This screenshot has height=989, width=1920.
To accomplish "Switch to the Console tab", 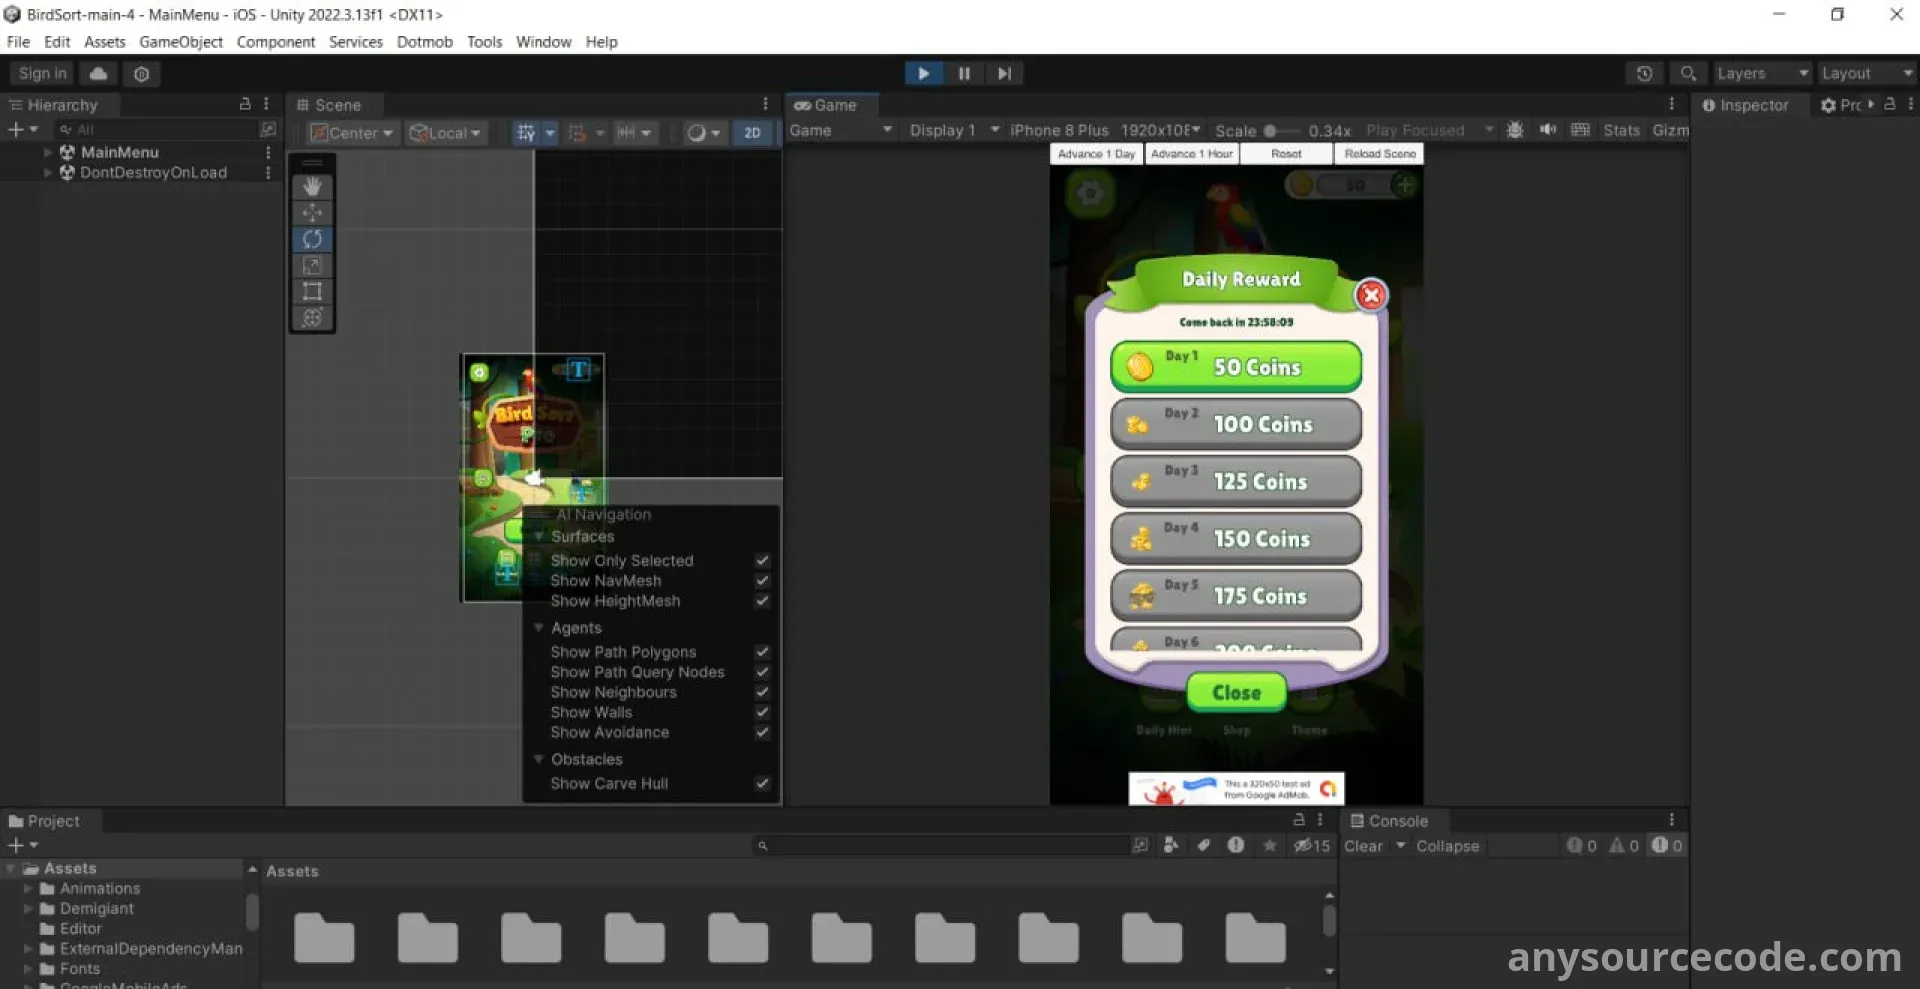I will pos(1388,821).
